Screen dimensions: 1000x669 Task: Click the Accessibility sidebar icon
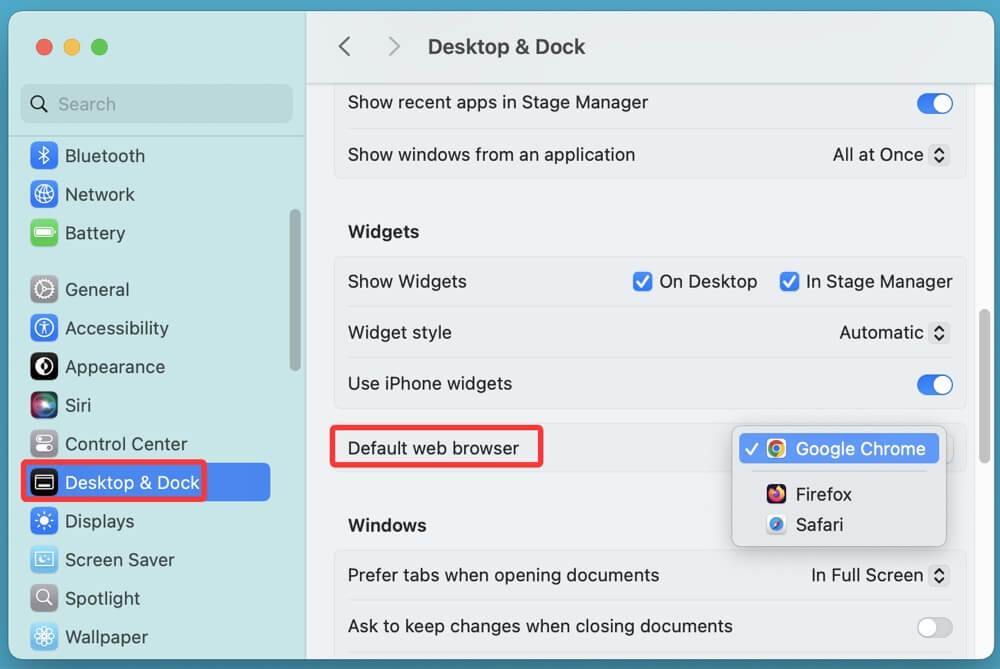point(44,328)
